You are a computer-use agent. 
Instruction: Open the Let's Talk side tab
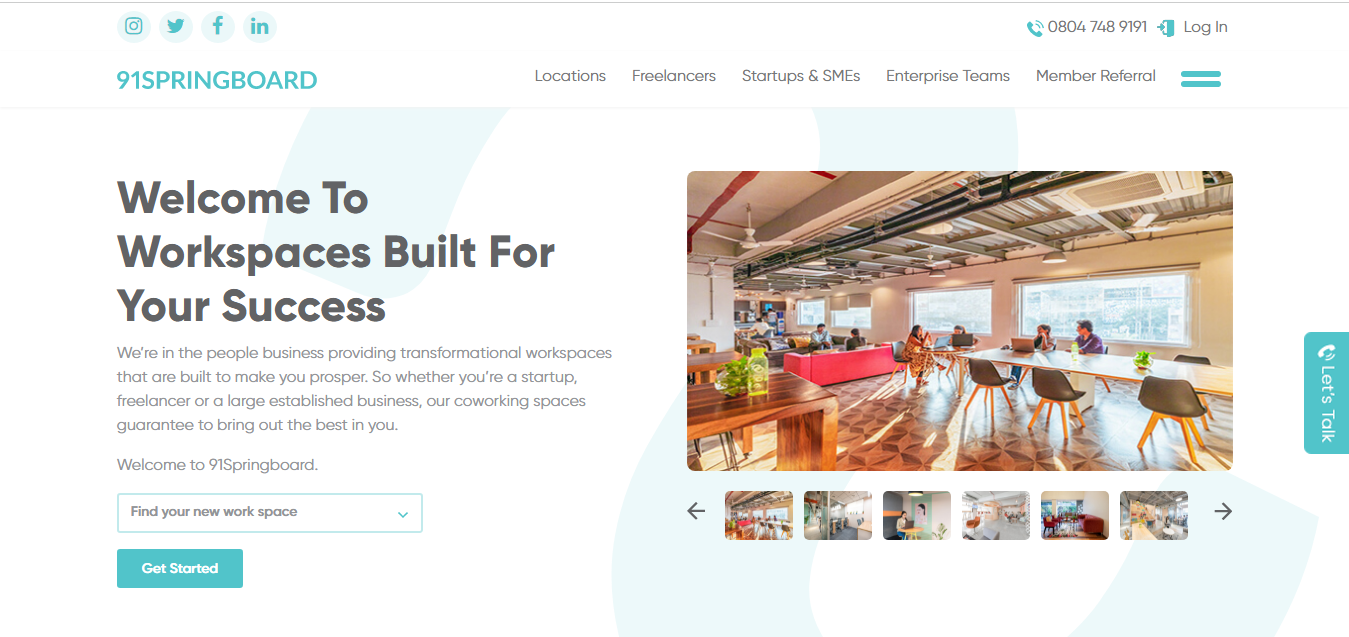pos(1327,393)
